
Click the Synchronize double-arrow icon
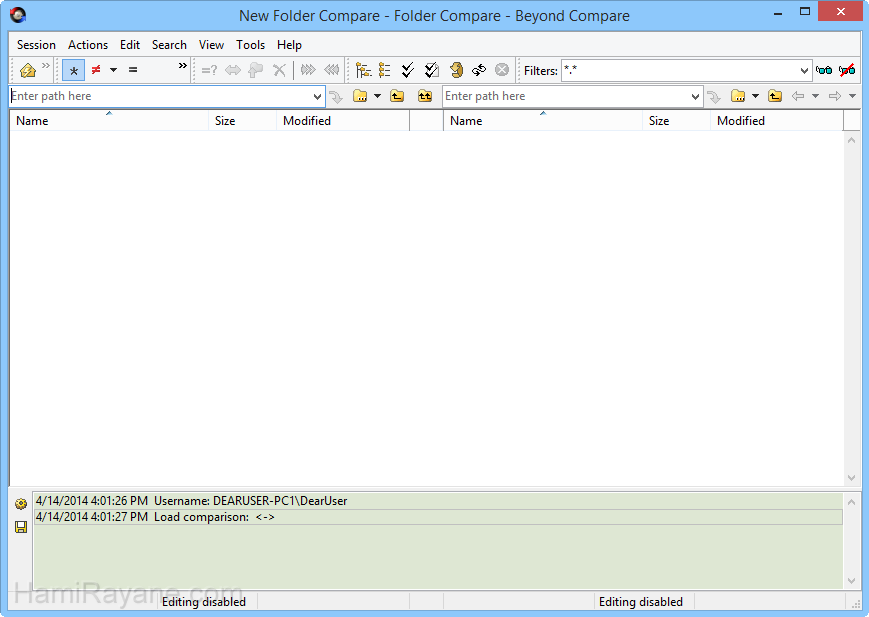click(x=233, y=70)
